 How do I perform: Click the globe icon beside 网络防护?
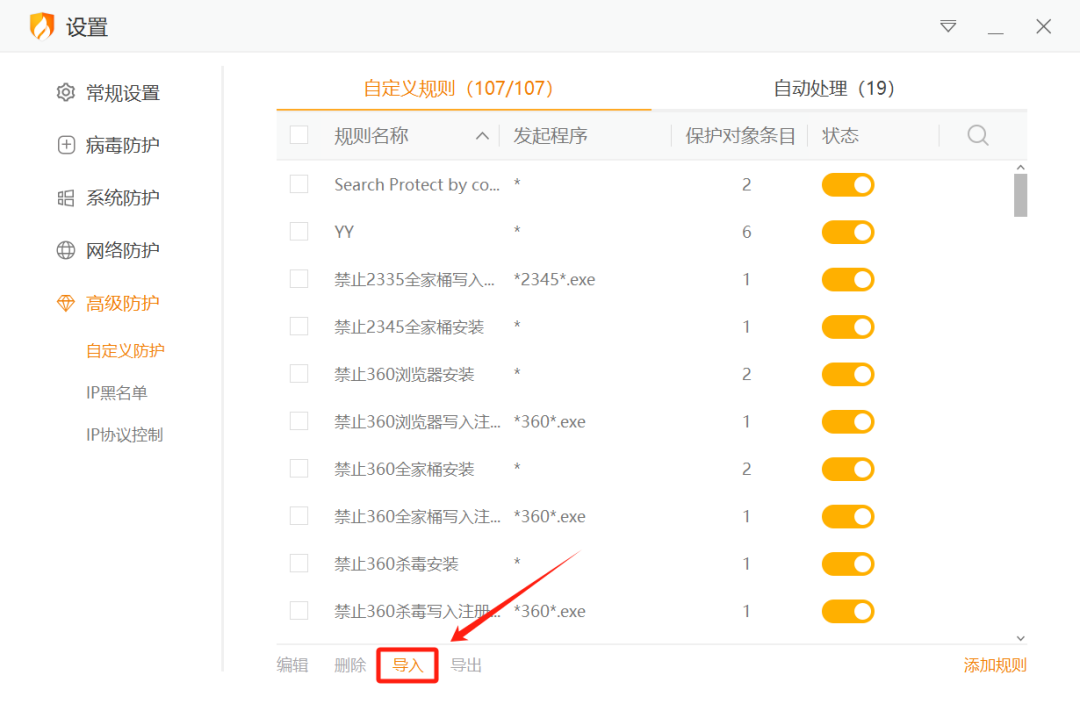click(65, 250)
